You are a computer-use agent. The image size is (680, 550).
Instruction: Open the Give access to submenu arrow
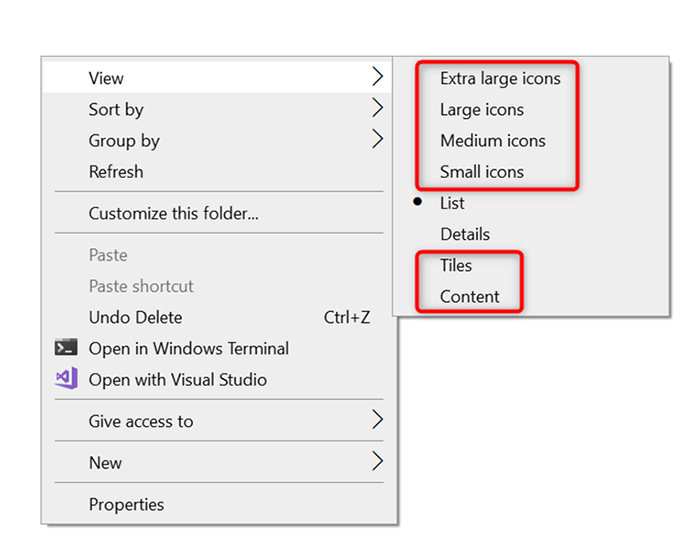377,420
